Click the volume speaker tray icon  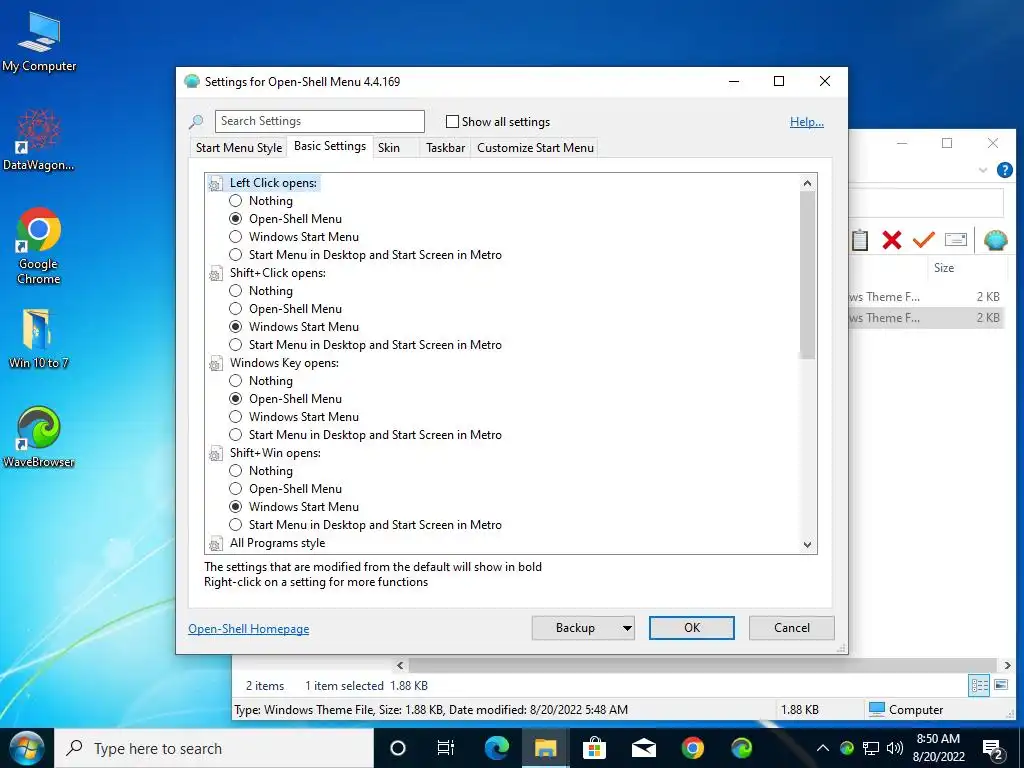click(895, 748)
